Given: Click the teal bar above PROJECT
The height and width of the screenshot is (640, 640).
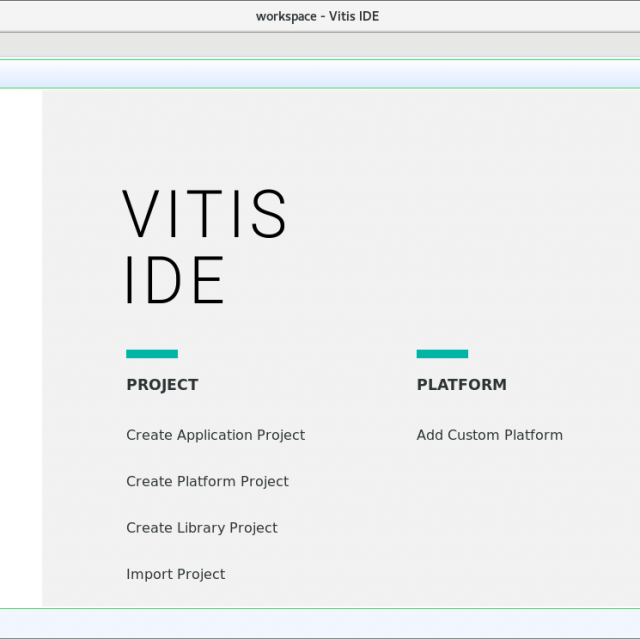Looking at the screenshot, I should point(152,354).
